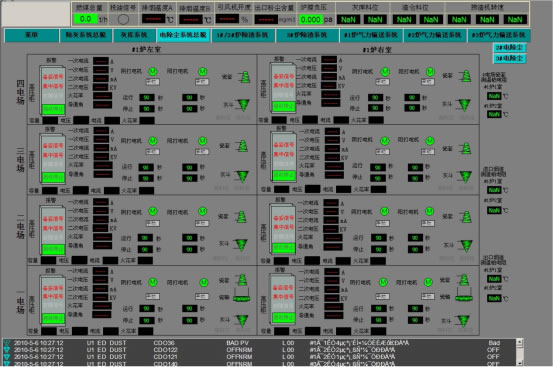Click the alarm list scrollbar down arrow
The width and height of the screenshot is (553, 367).
519,363
